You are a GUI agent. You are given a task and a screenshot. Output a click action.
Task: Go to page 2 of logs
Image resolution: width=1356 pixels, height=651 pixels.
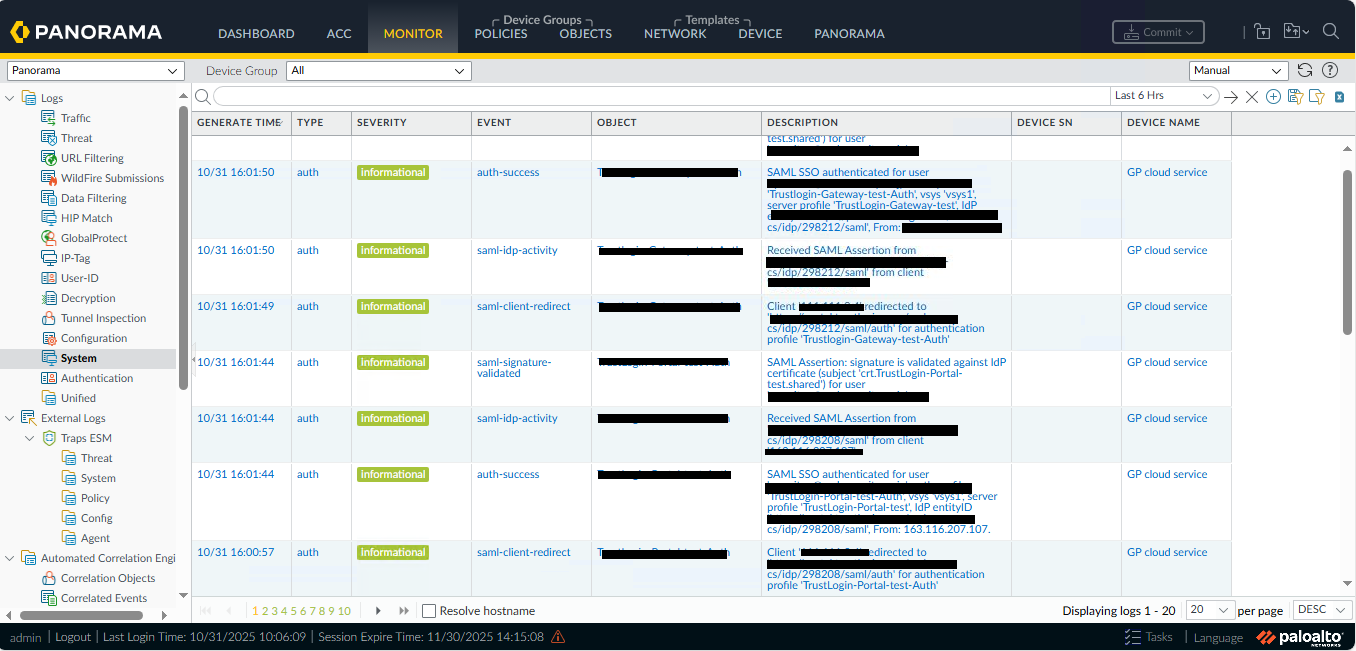point(264,611)
